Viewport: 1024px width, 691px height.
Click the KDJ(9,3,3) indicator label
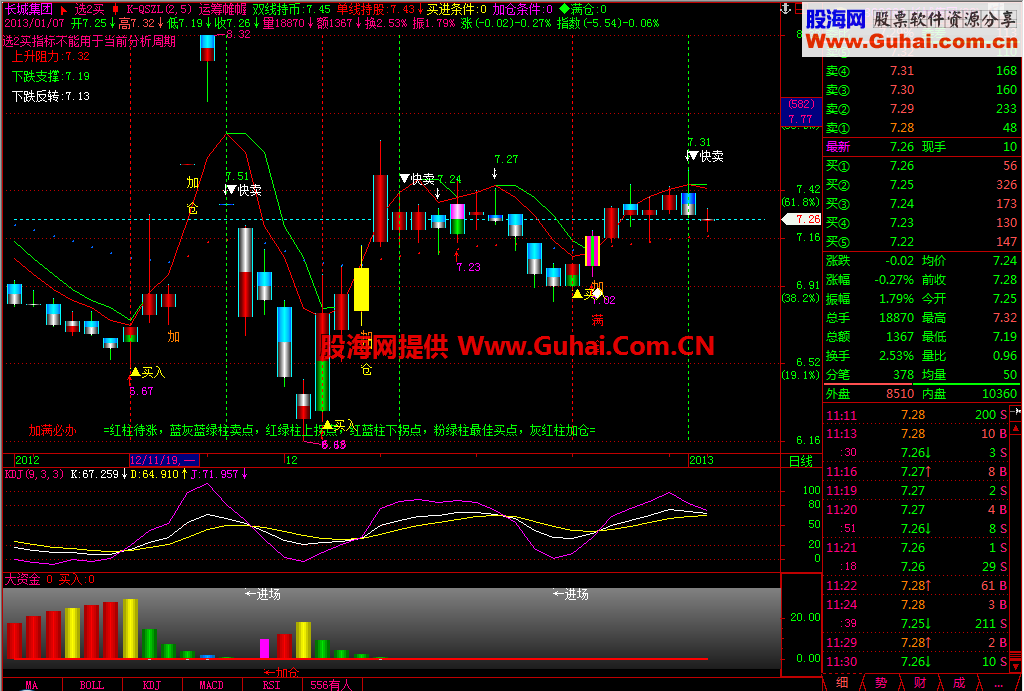click(x=35, y=474)
